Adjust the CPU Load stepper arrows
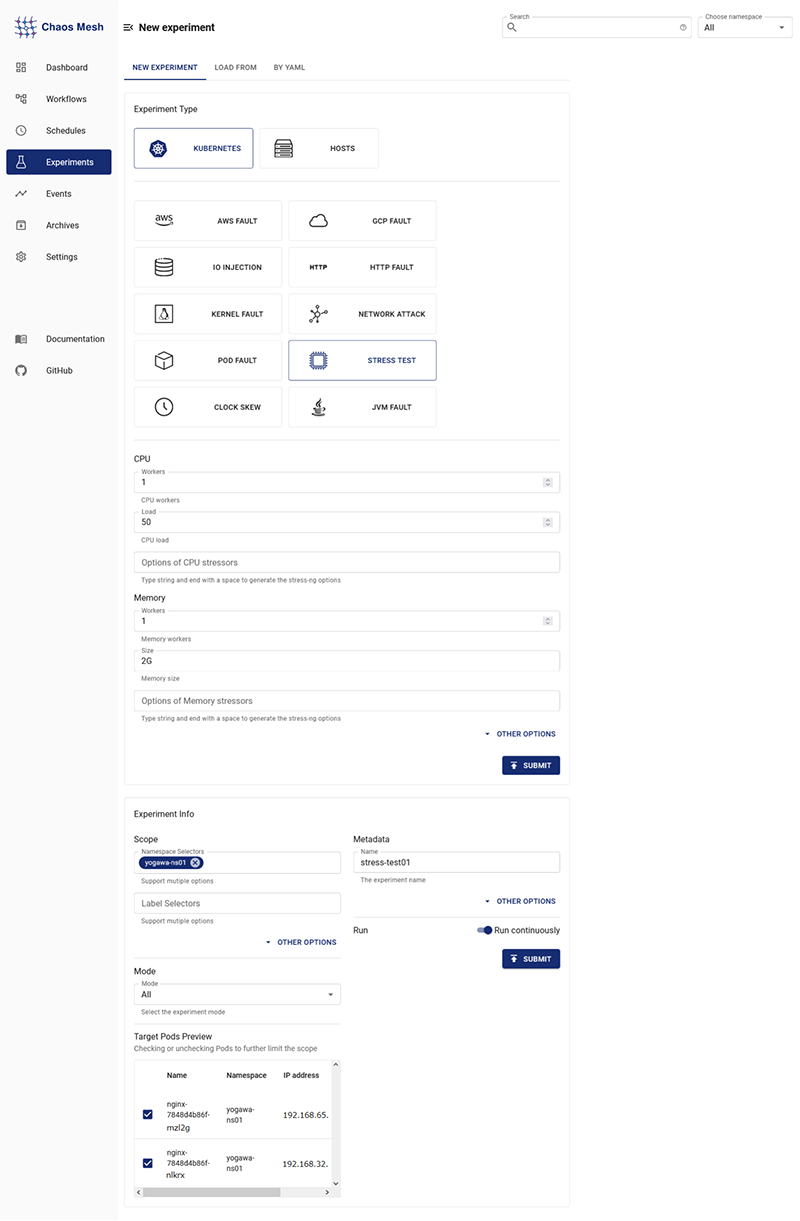The width and height of the screenshot is (800, 1221). [x=547, y=522]
